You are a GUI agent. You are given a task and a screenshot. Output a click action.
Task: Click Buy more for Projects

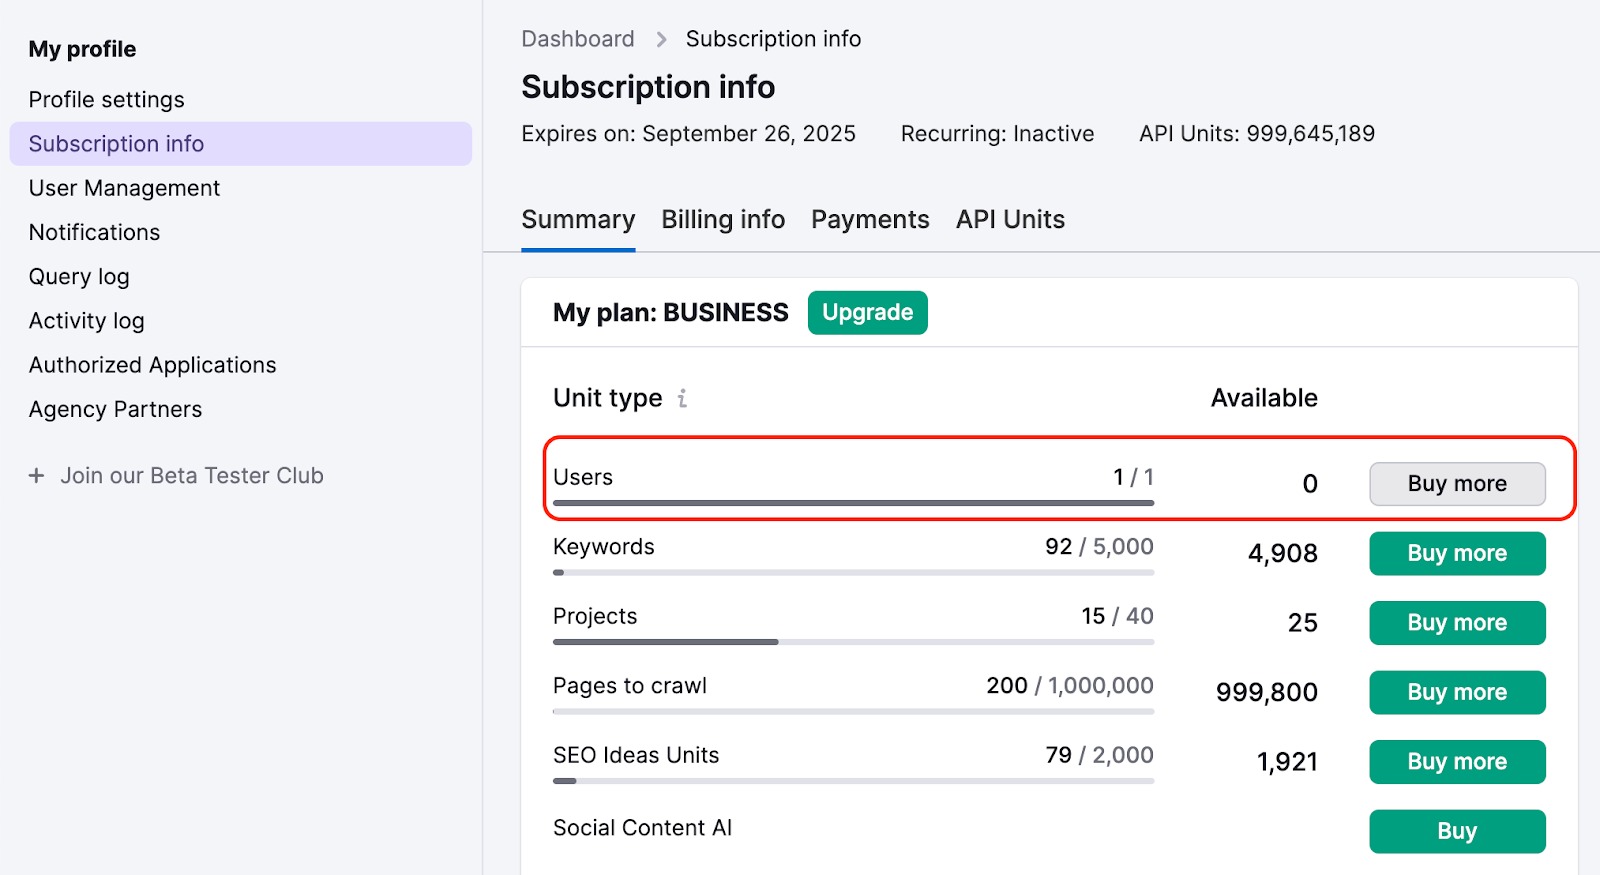(1456, 623)
